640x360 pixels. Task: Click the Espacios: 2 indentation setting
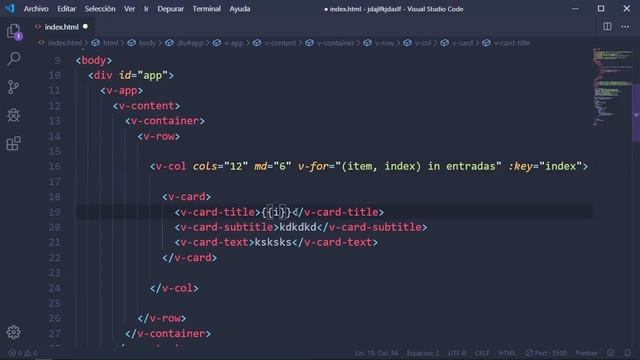tap(423, 353)
